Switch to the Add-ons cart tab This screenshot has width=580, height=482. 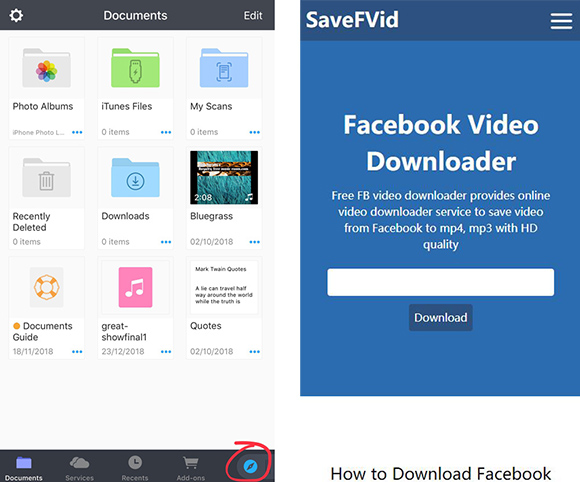pos(190,468)
